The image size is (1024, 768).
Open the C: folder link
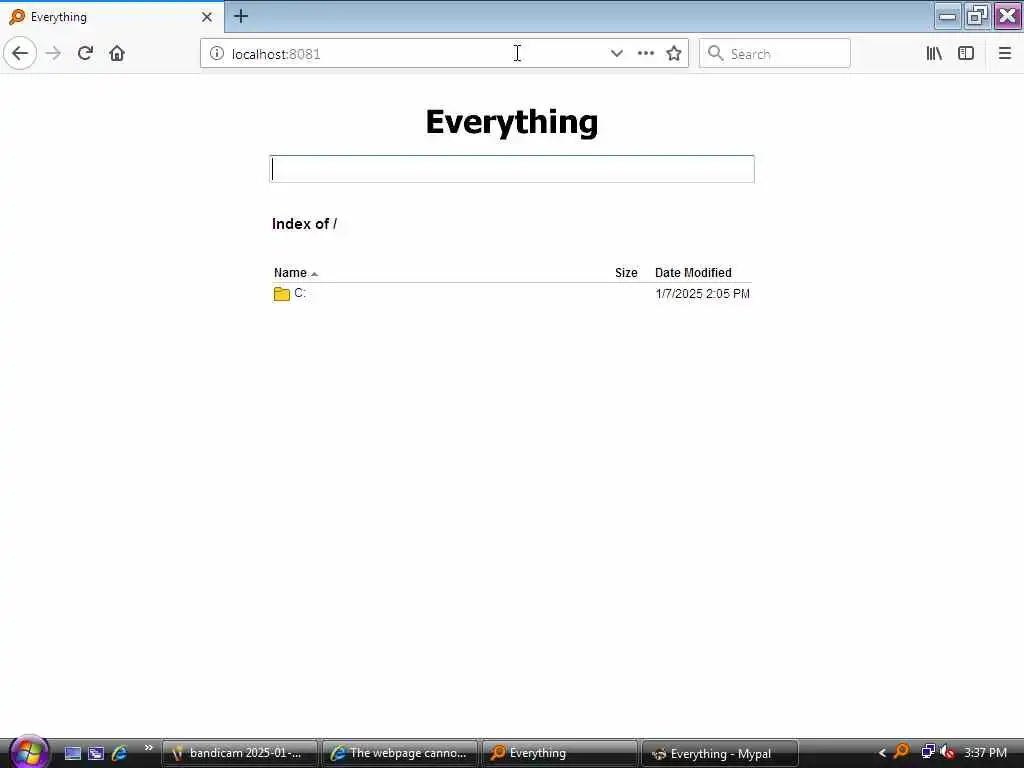300,293
